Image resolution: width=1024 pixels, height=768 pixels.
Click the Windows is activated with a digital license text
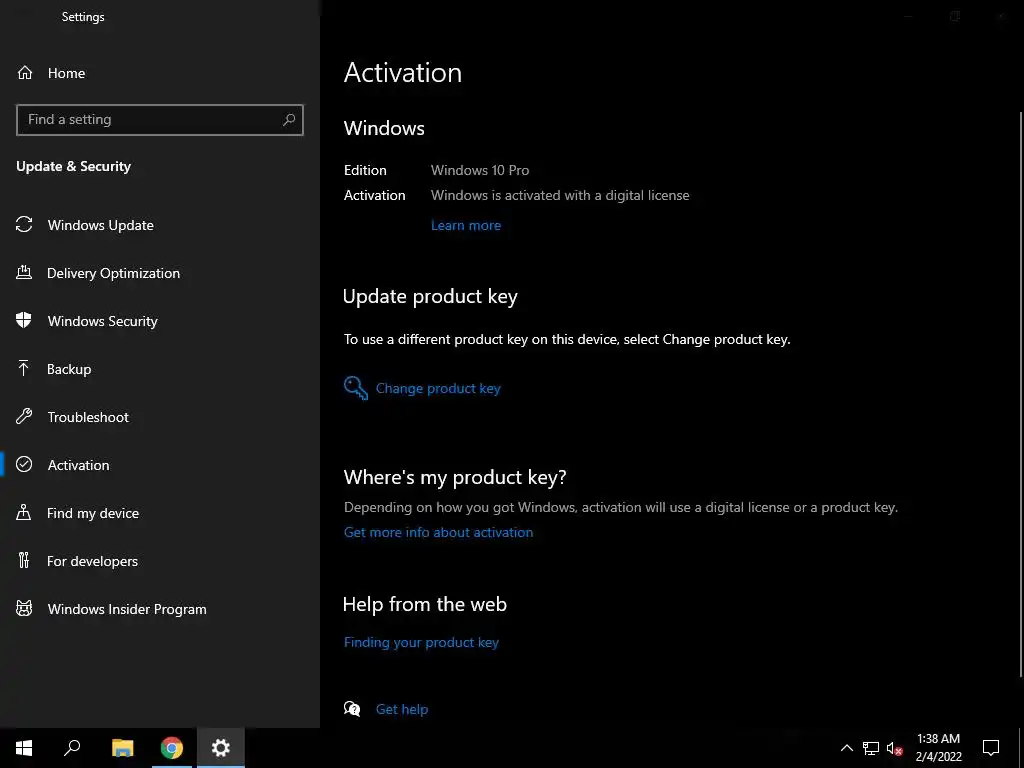tap(560, 195)
